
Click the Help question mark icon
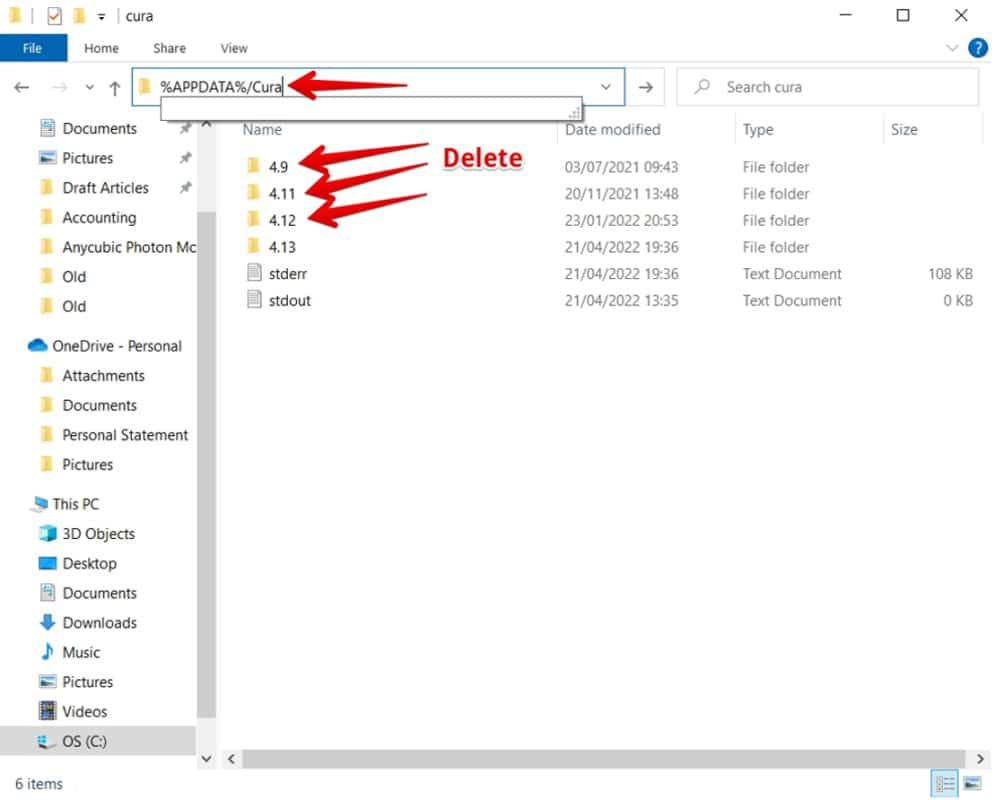click(x=977, y=47)
